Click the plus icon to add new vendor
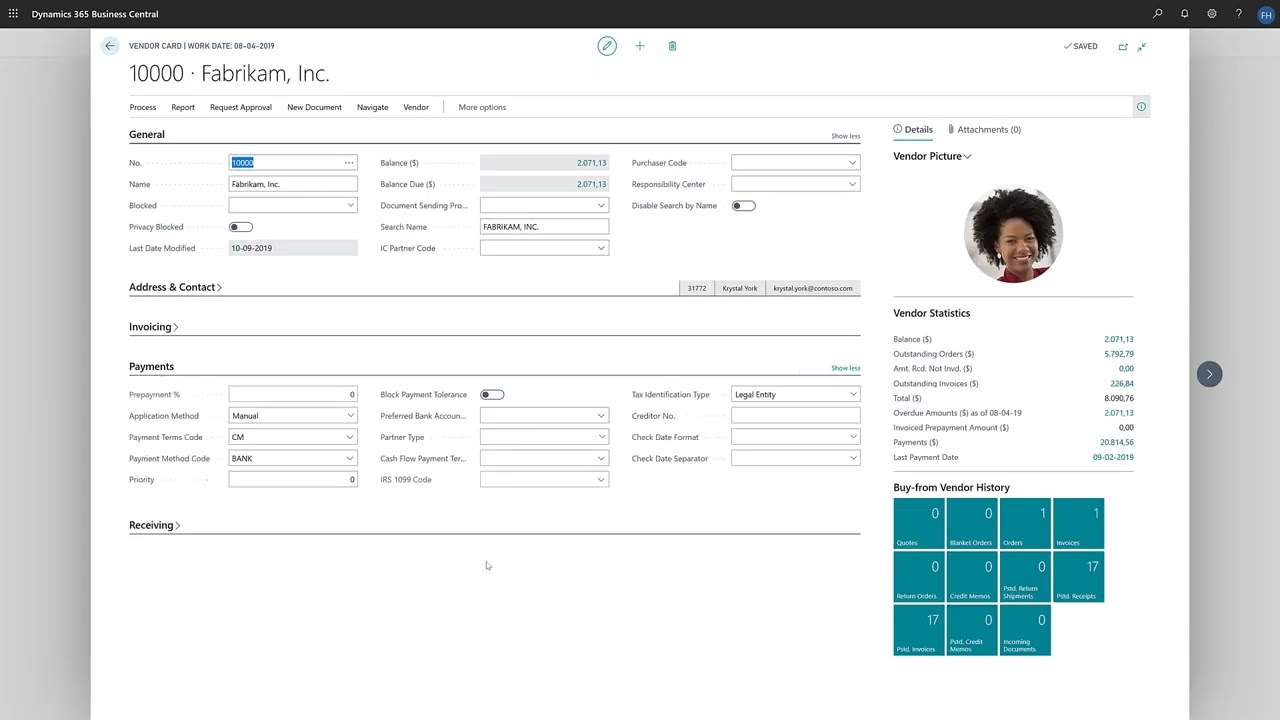The height and width of the screenshot is (720, 1280). (x=640, y=46)
